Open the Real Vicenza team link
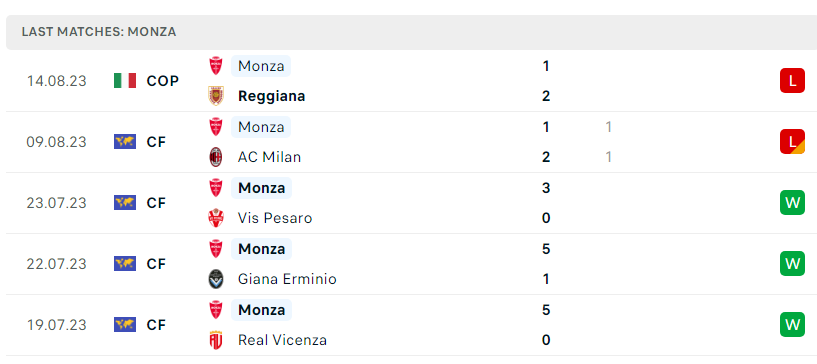Image resolution: width=817 pixels, height=364 pixels. [x=282, y=340]
